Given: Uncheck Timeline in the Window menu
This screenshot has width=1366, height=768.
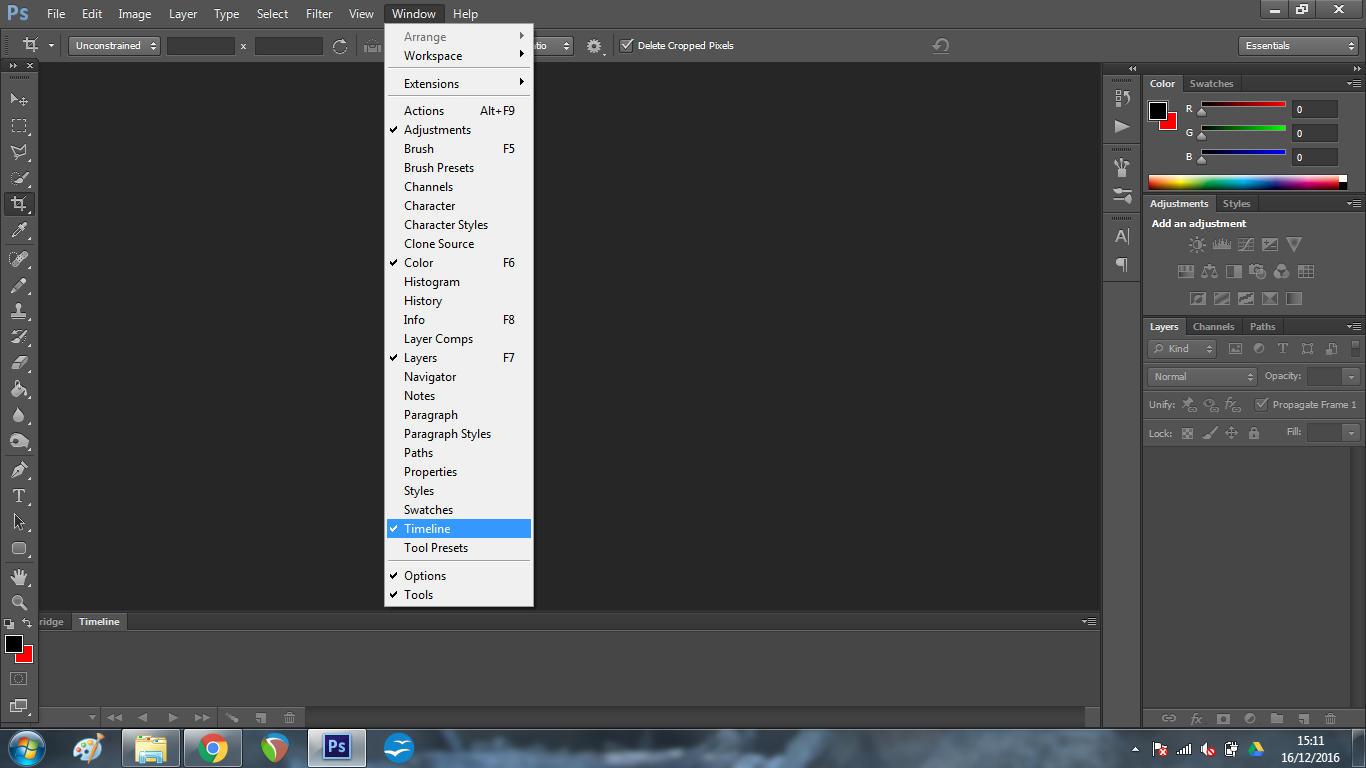Looking at the screenshot, I should pyautogui.click(x=427, y=529).
